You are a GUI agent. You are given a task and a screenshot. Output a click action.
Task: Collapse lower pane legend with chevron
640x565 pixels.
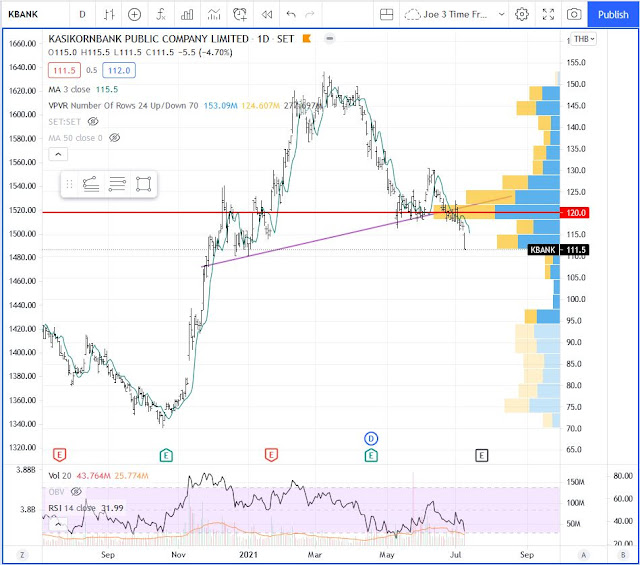click(58, 524)
